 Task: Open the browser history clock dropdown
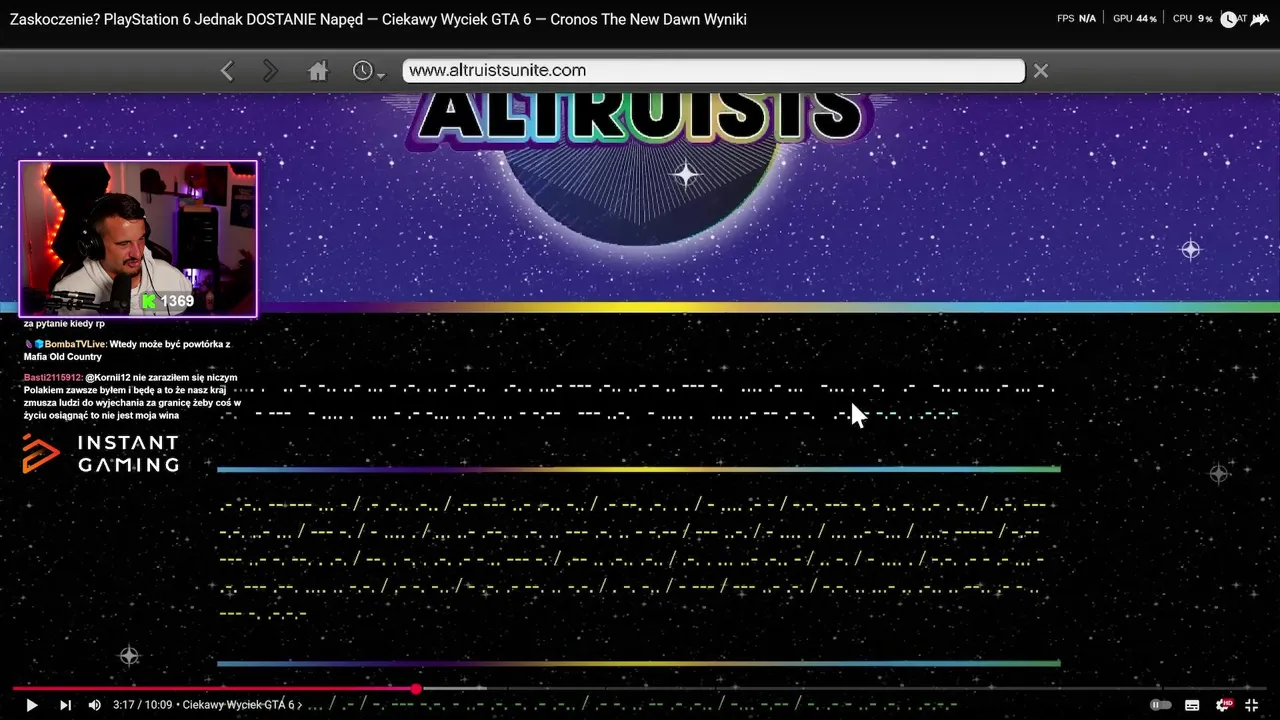(x=369, y=71)
